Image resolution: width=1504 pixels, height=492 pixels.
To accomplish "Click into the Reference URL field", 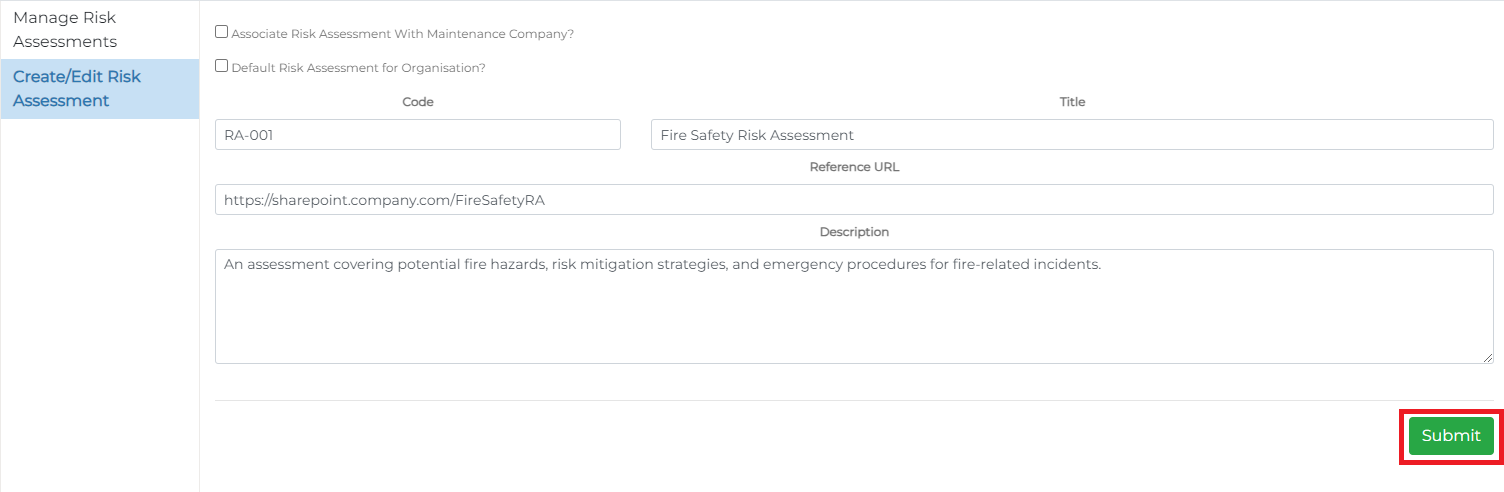I will coord(854,200).
